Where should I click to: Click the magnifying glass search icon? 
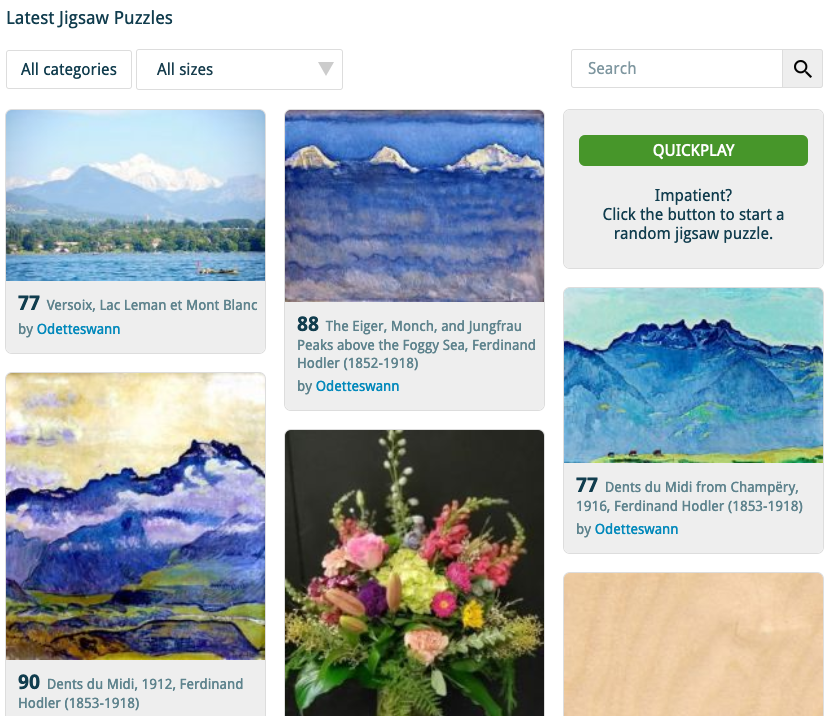(802, 69)
